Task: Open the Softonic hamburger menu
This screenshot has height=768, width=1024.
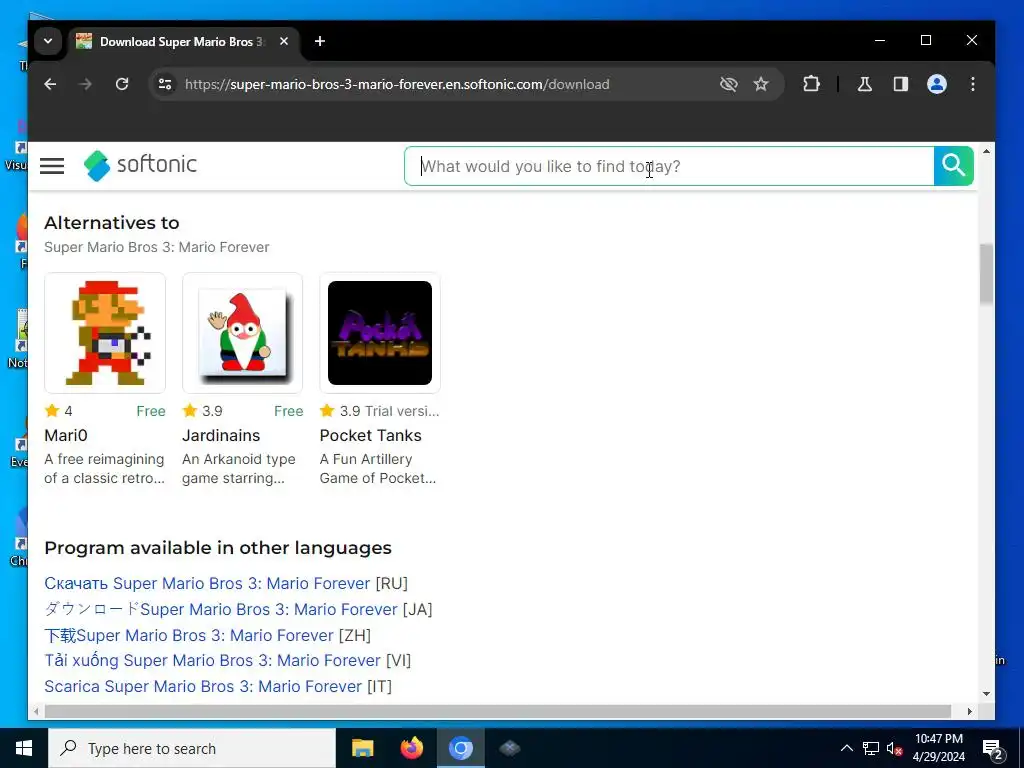Action: click(x=52, y=166)
